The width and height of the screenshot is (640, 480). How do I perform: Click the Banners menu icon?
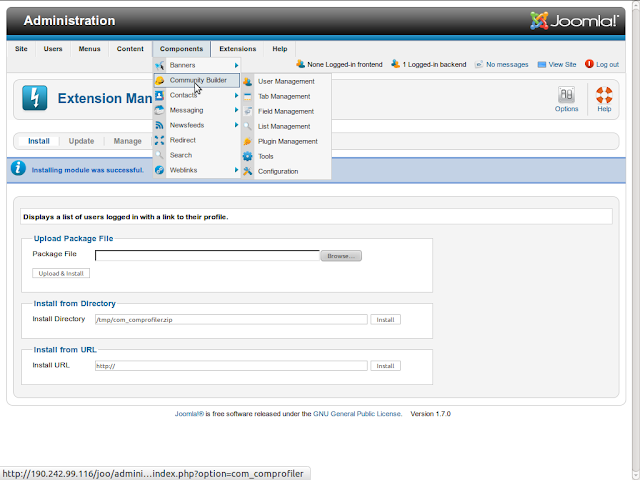pyautogui.click(x=160, y=65)
